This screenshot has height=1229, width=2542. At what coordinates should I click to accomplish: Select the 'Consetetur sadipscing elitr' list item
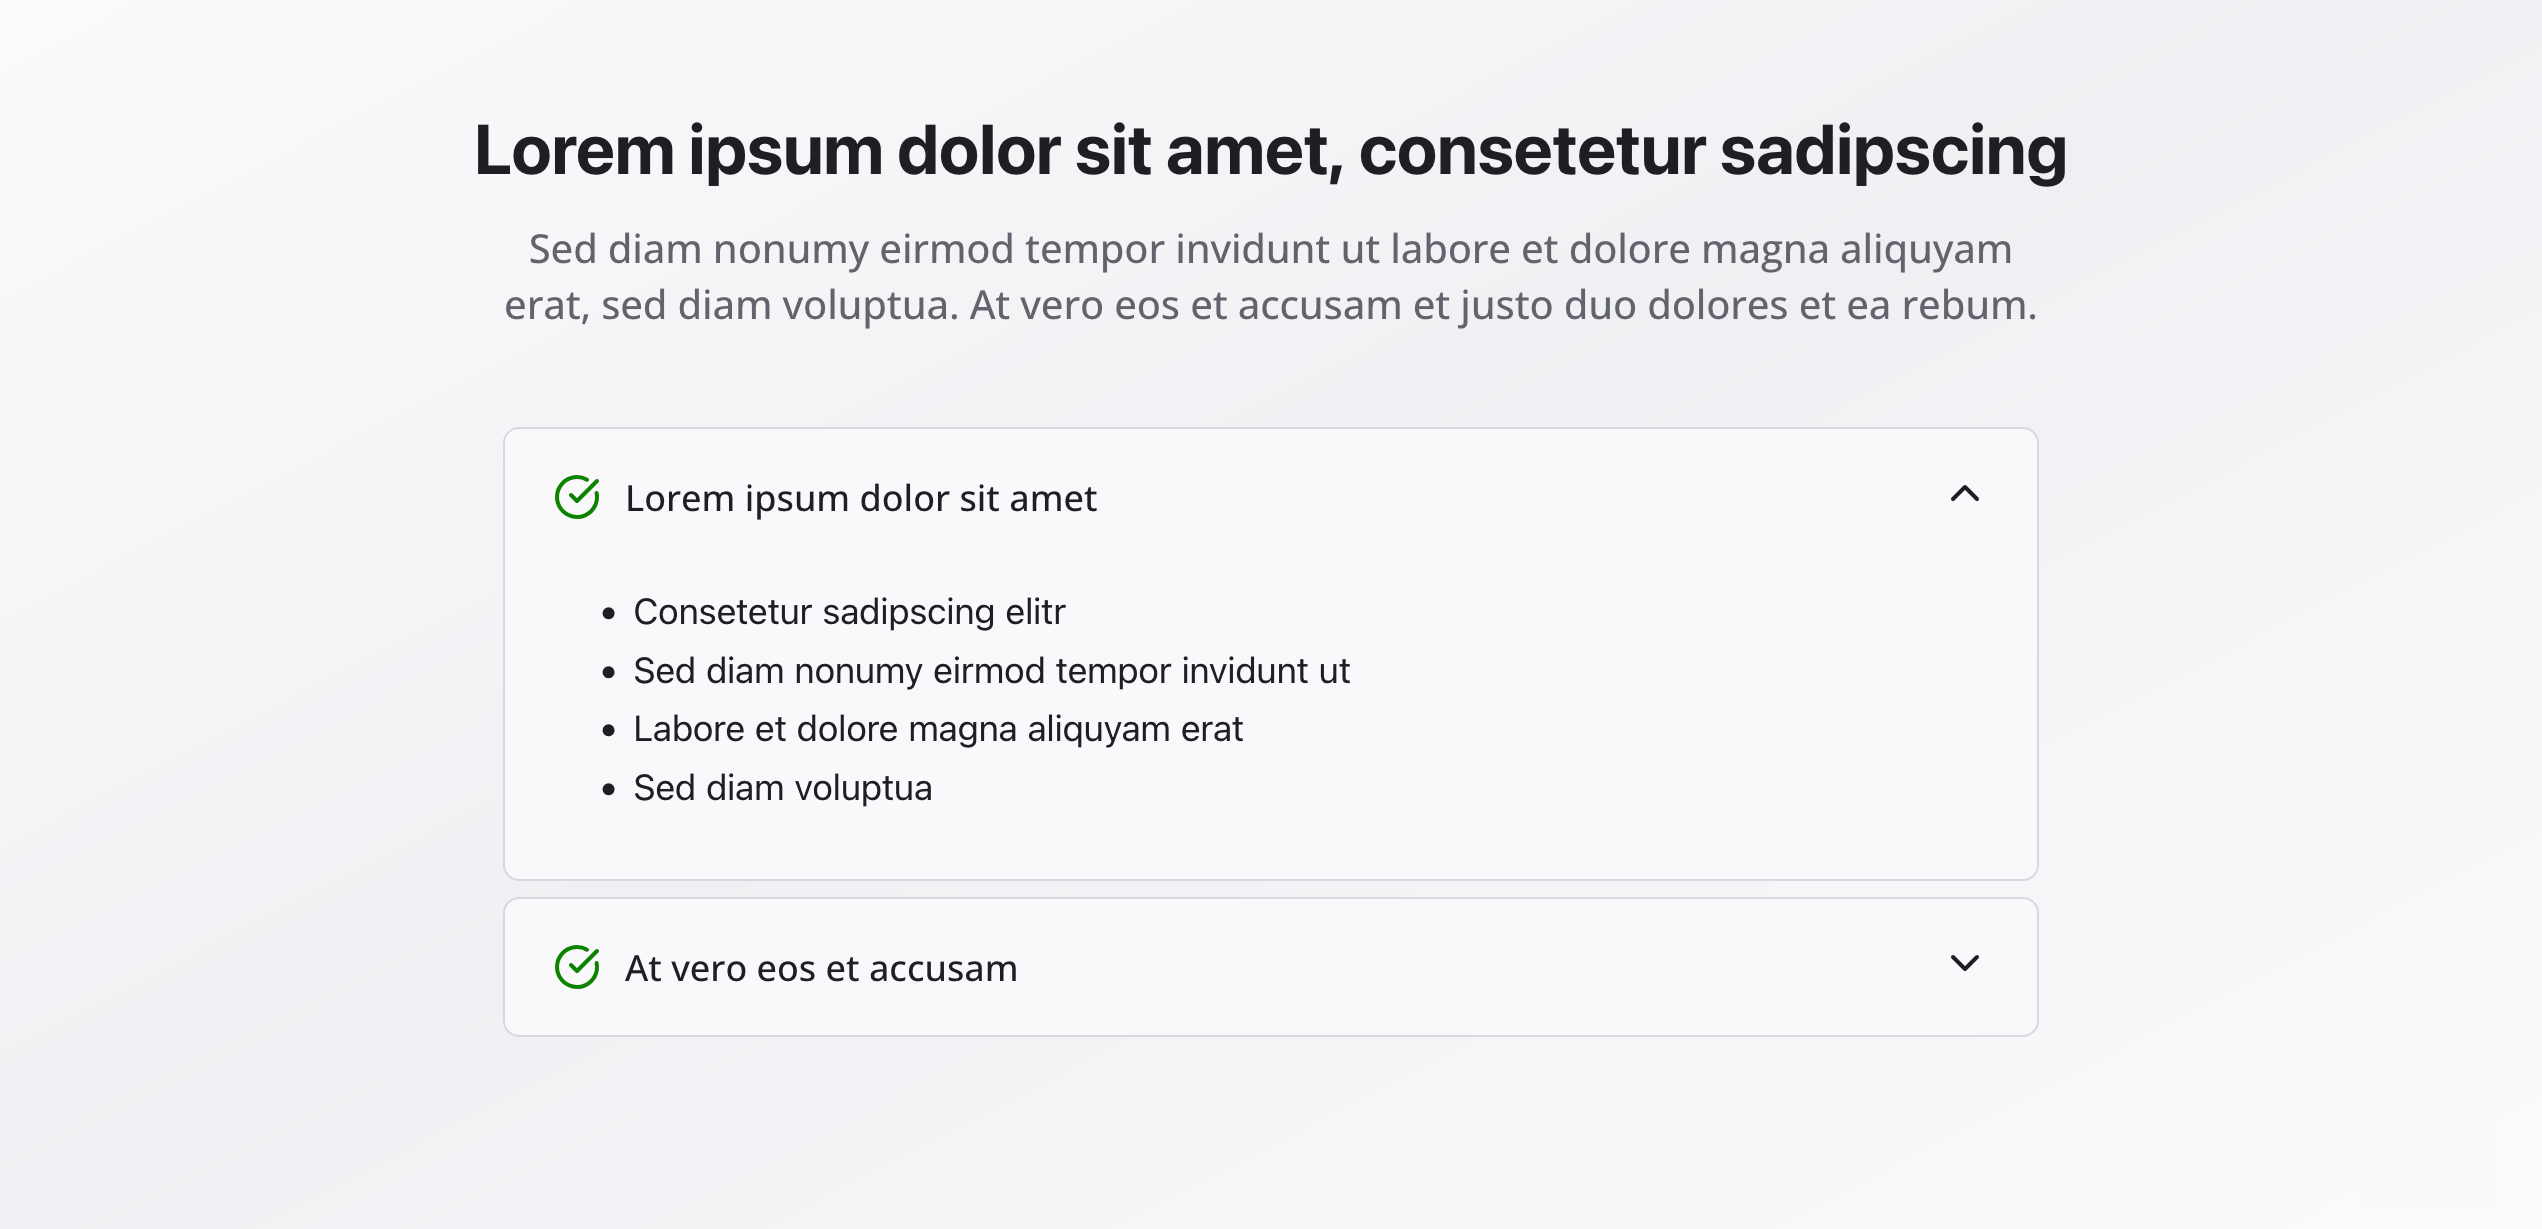(x=849, y=612)
